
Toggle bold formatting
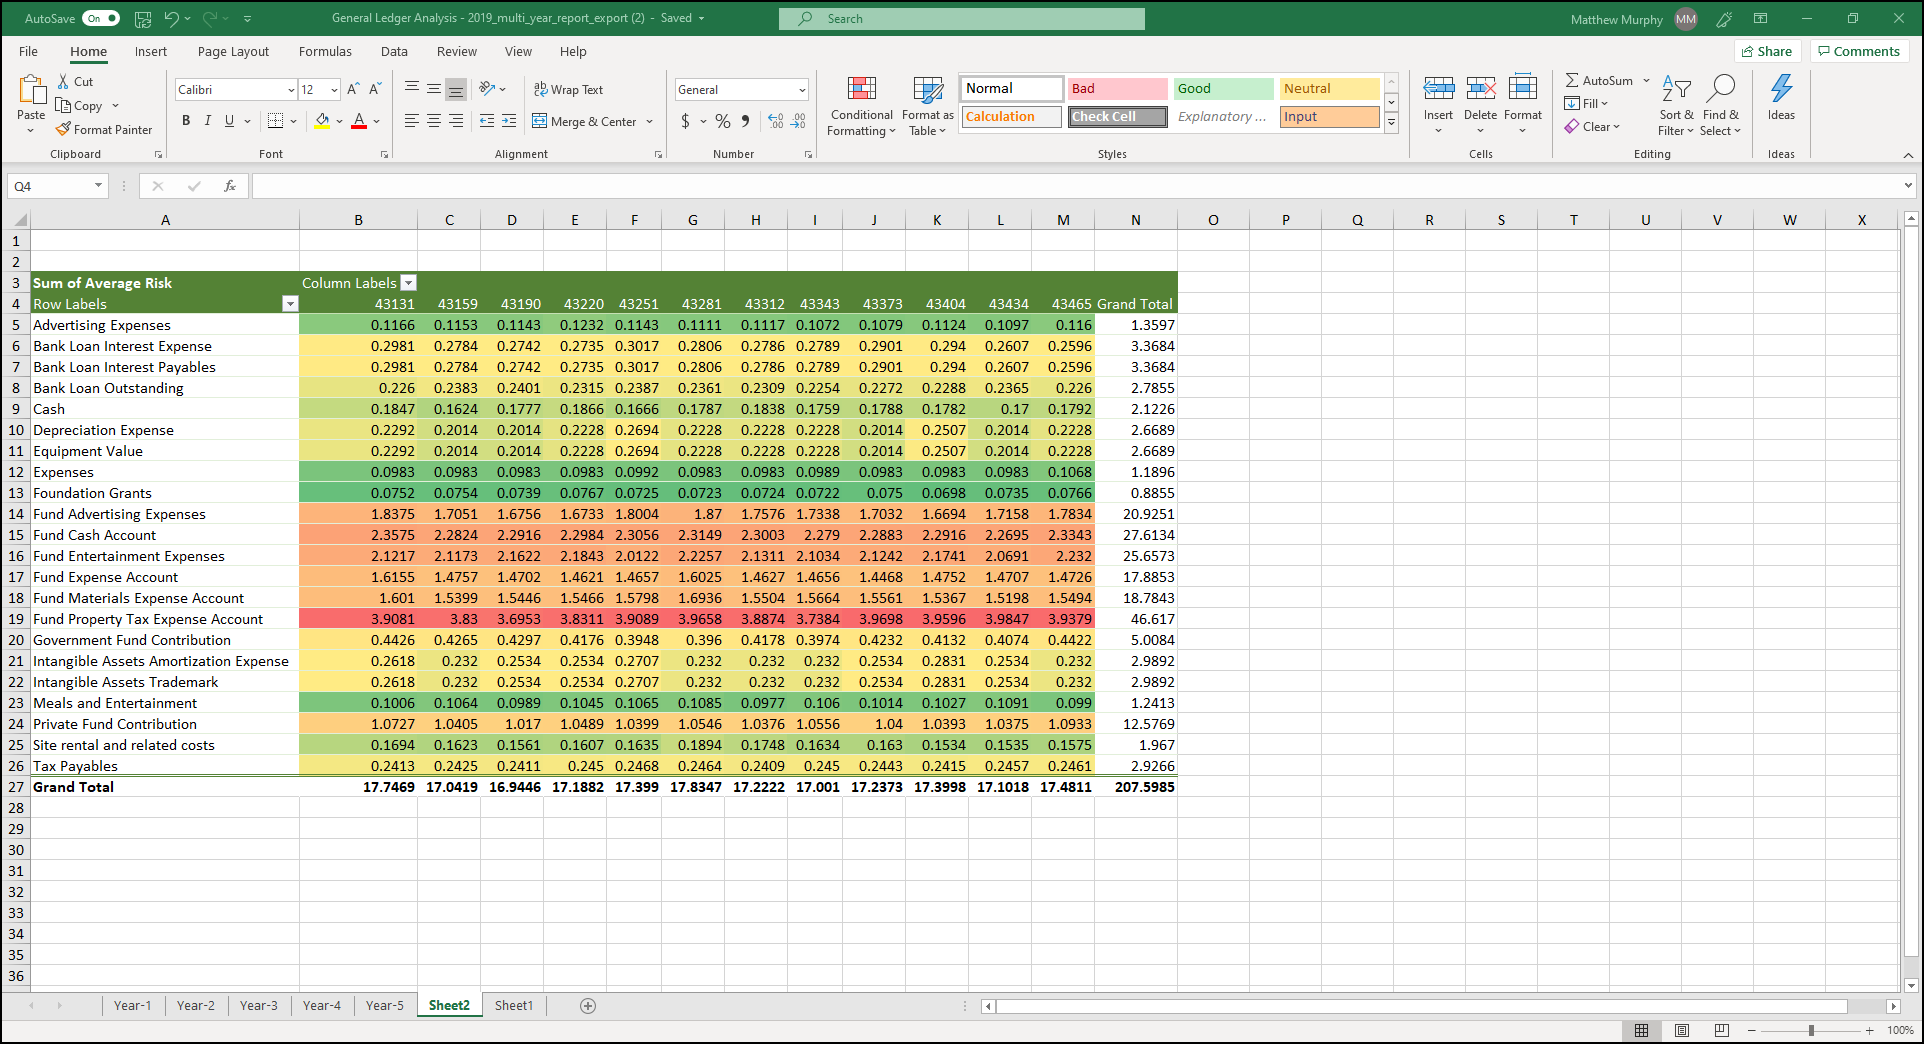185,120
